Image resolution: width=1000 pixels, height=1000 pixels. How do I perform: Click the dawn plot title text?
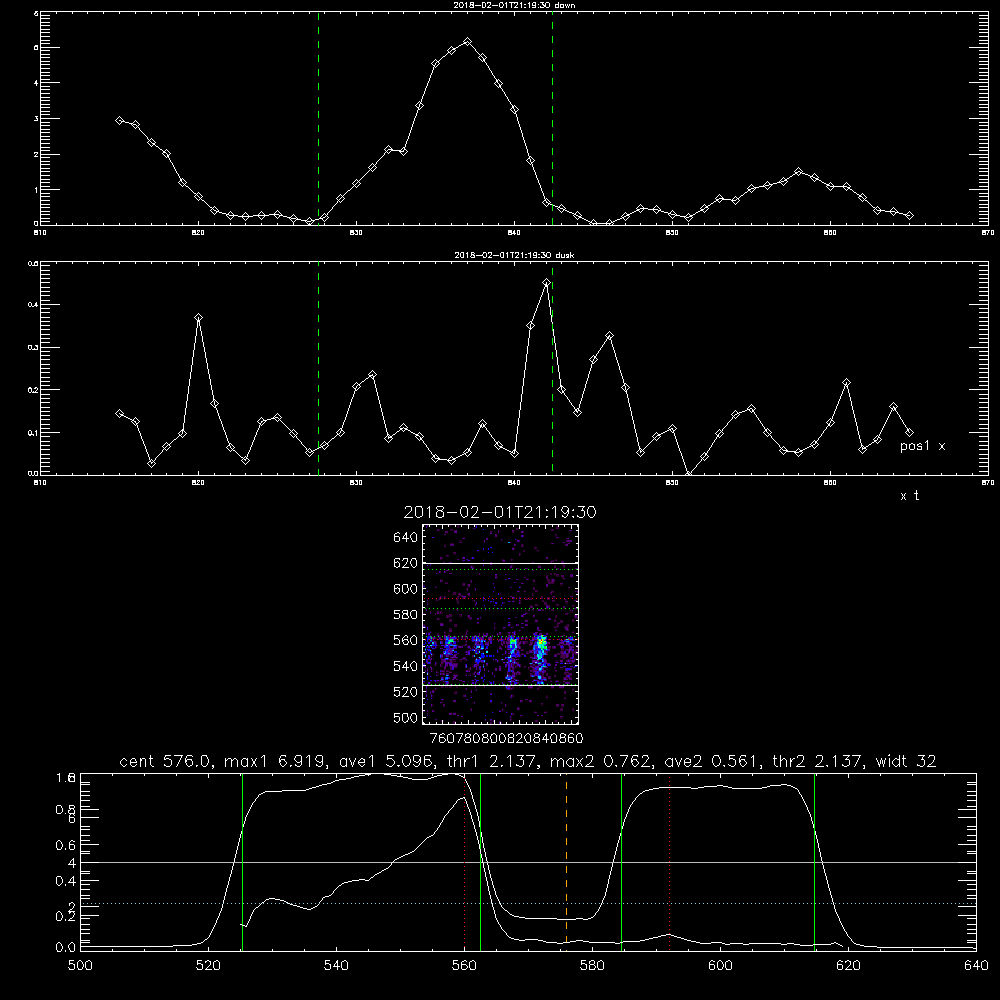point(514,4)
